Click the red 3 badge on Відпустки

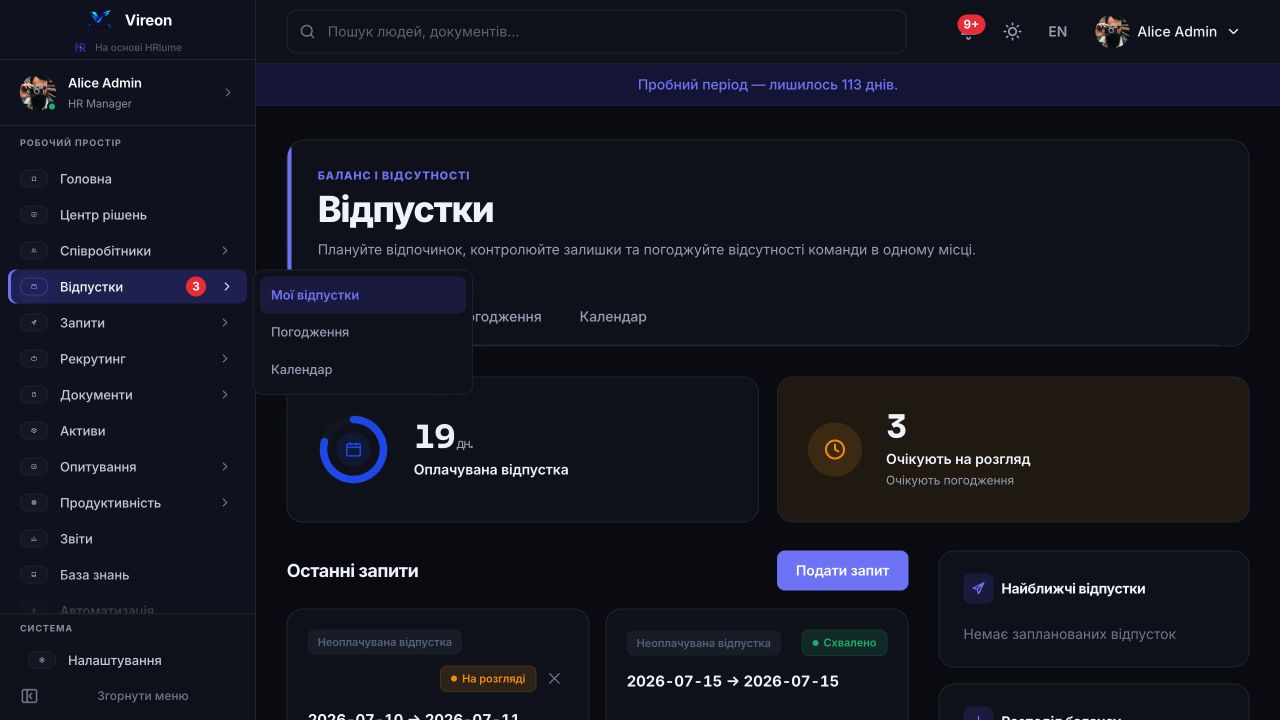(x=196, y=287)
